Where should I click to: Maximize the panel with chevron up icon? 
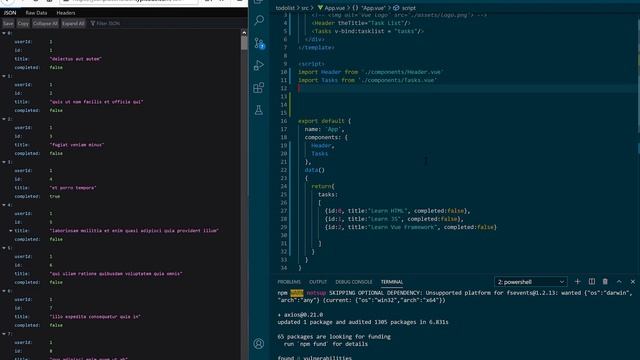coord(619,282)
